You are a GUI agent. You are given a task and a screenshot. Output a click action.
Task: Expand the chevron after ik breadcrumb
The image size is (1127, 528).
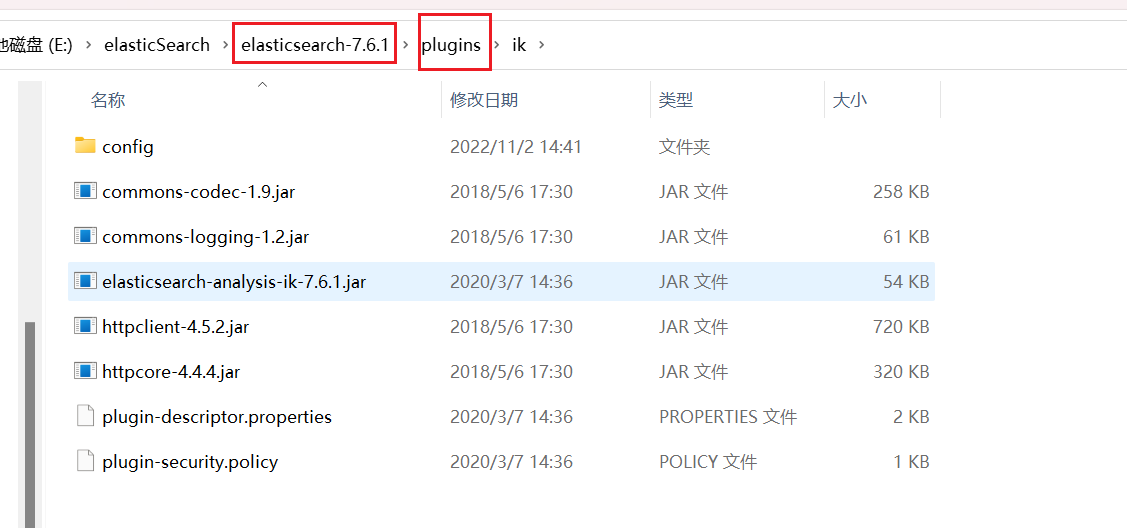(x=541, y=45)
